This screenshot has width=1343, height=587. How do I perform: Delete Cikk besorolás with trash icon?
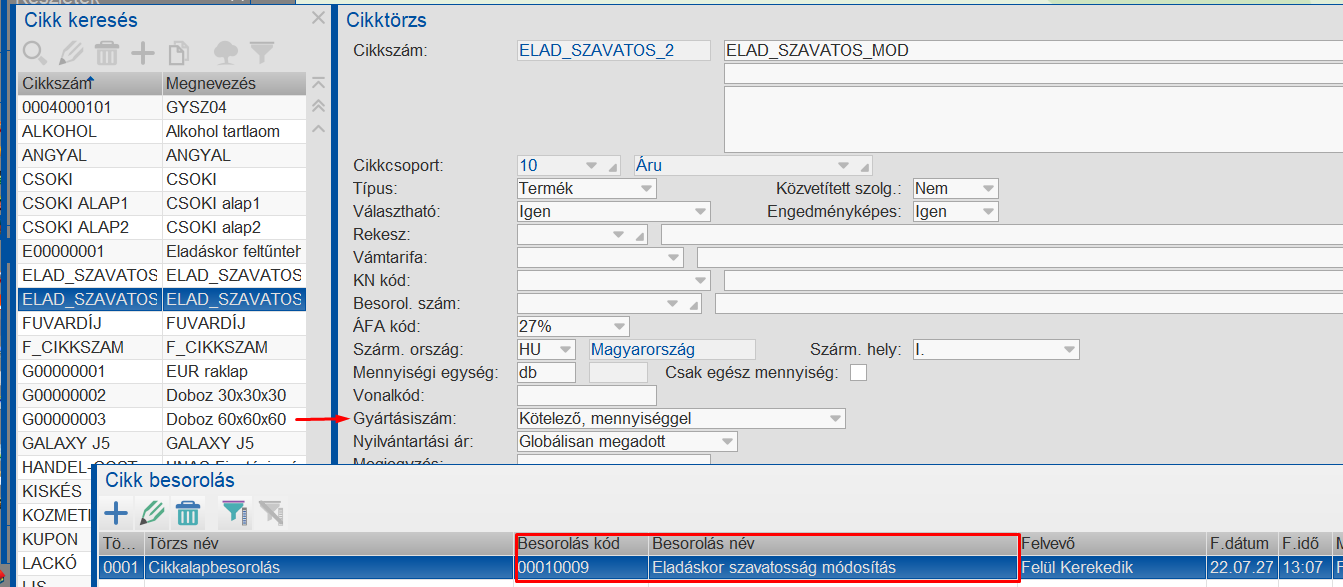[x=188, y=514]
